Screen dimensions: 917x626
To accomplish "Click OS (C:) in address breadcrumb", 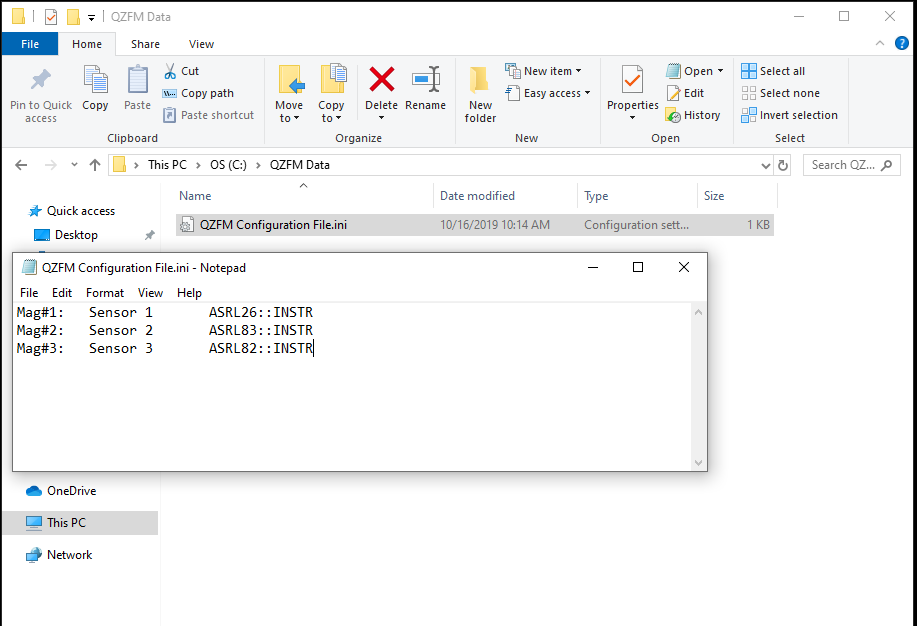I will tap(228, 165).
